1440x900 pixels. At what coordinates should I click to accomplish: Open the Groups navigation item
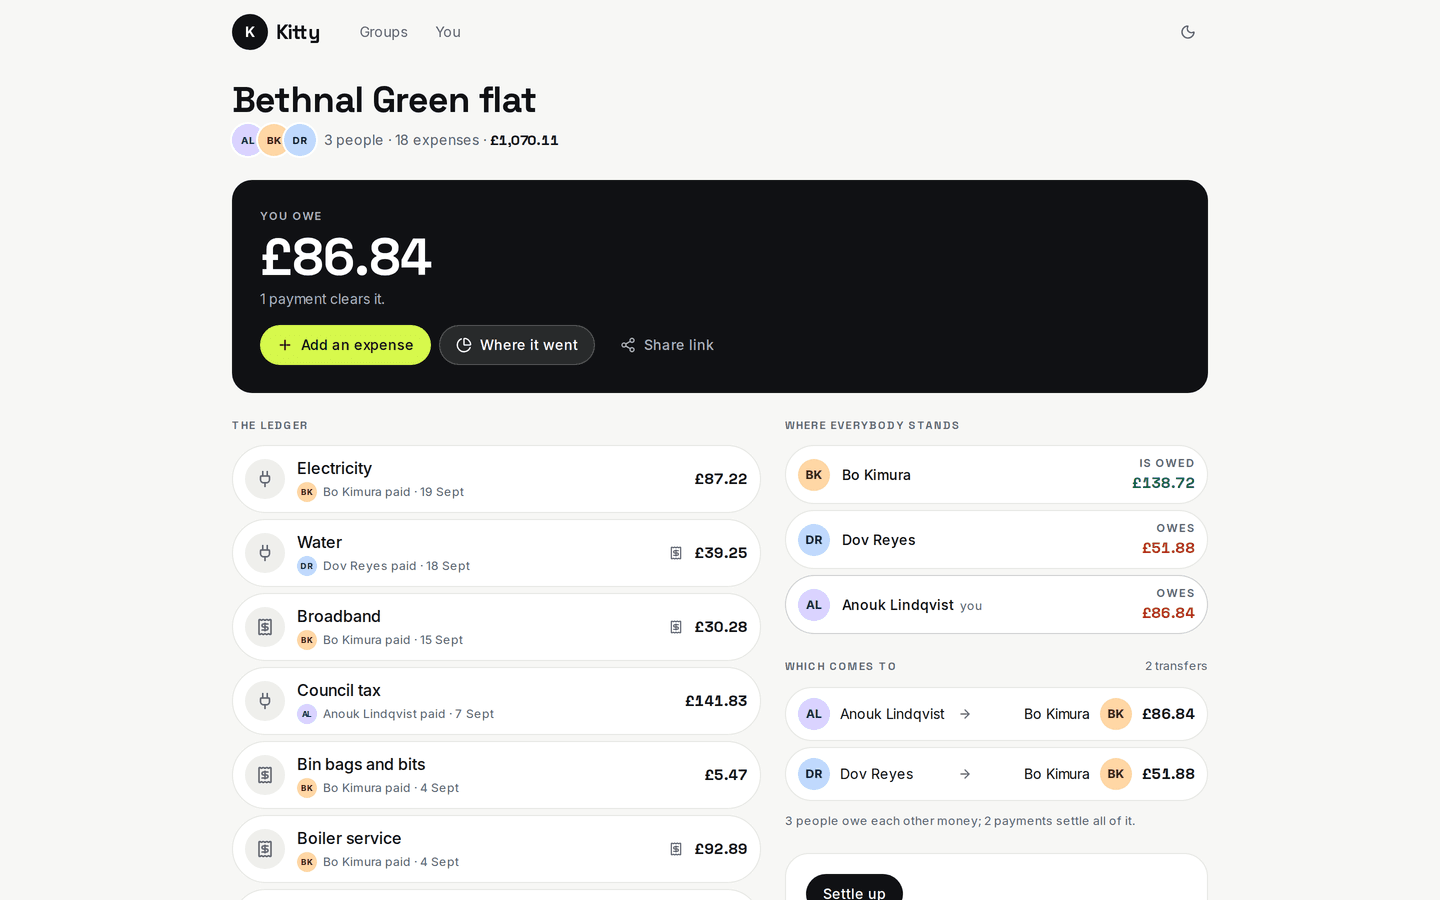[384, 32]
